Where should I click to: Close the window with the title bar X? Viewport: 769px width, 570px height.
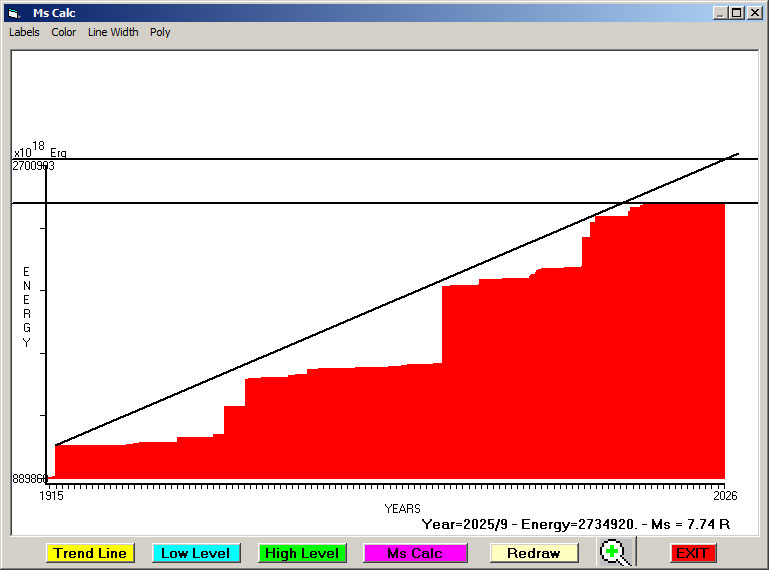click(754, 13)
